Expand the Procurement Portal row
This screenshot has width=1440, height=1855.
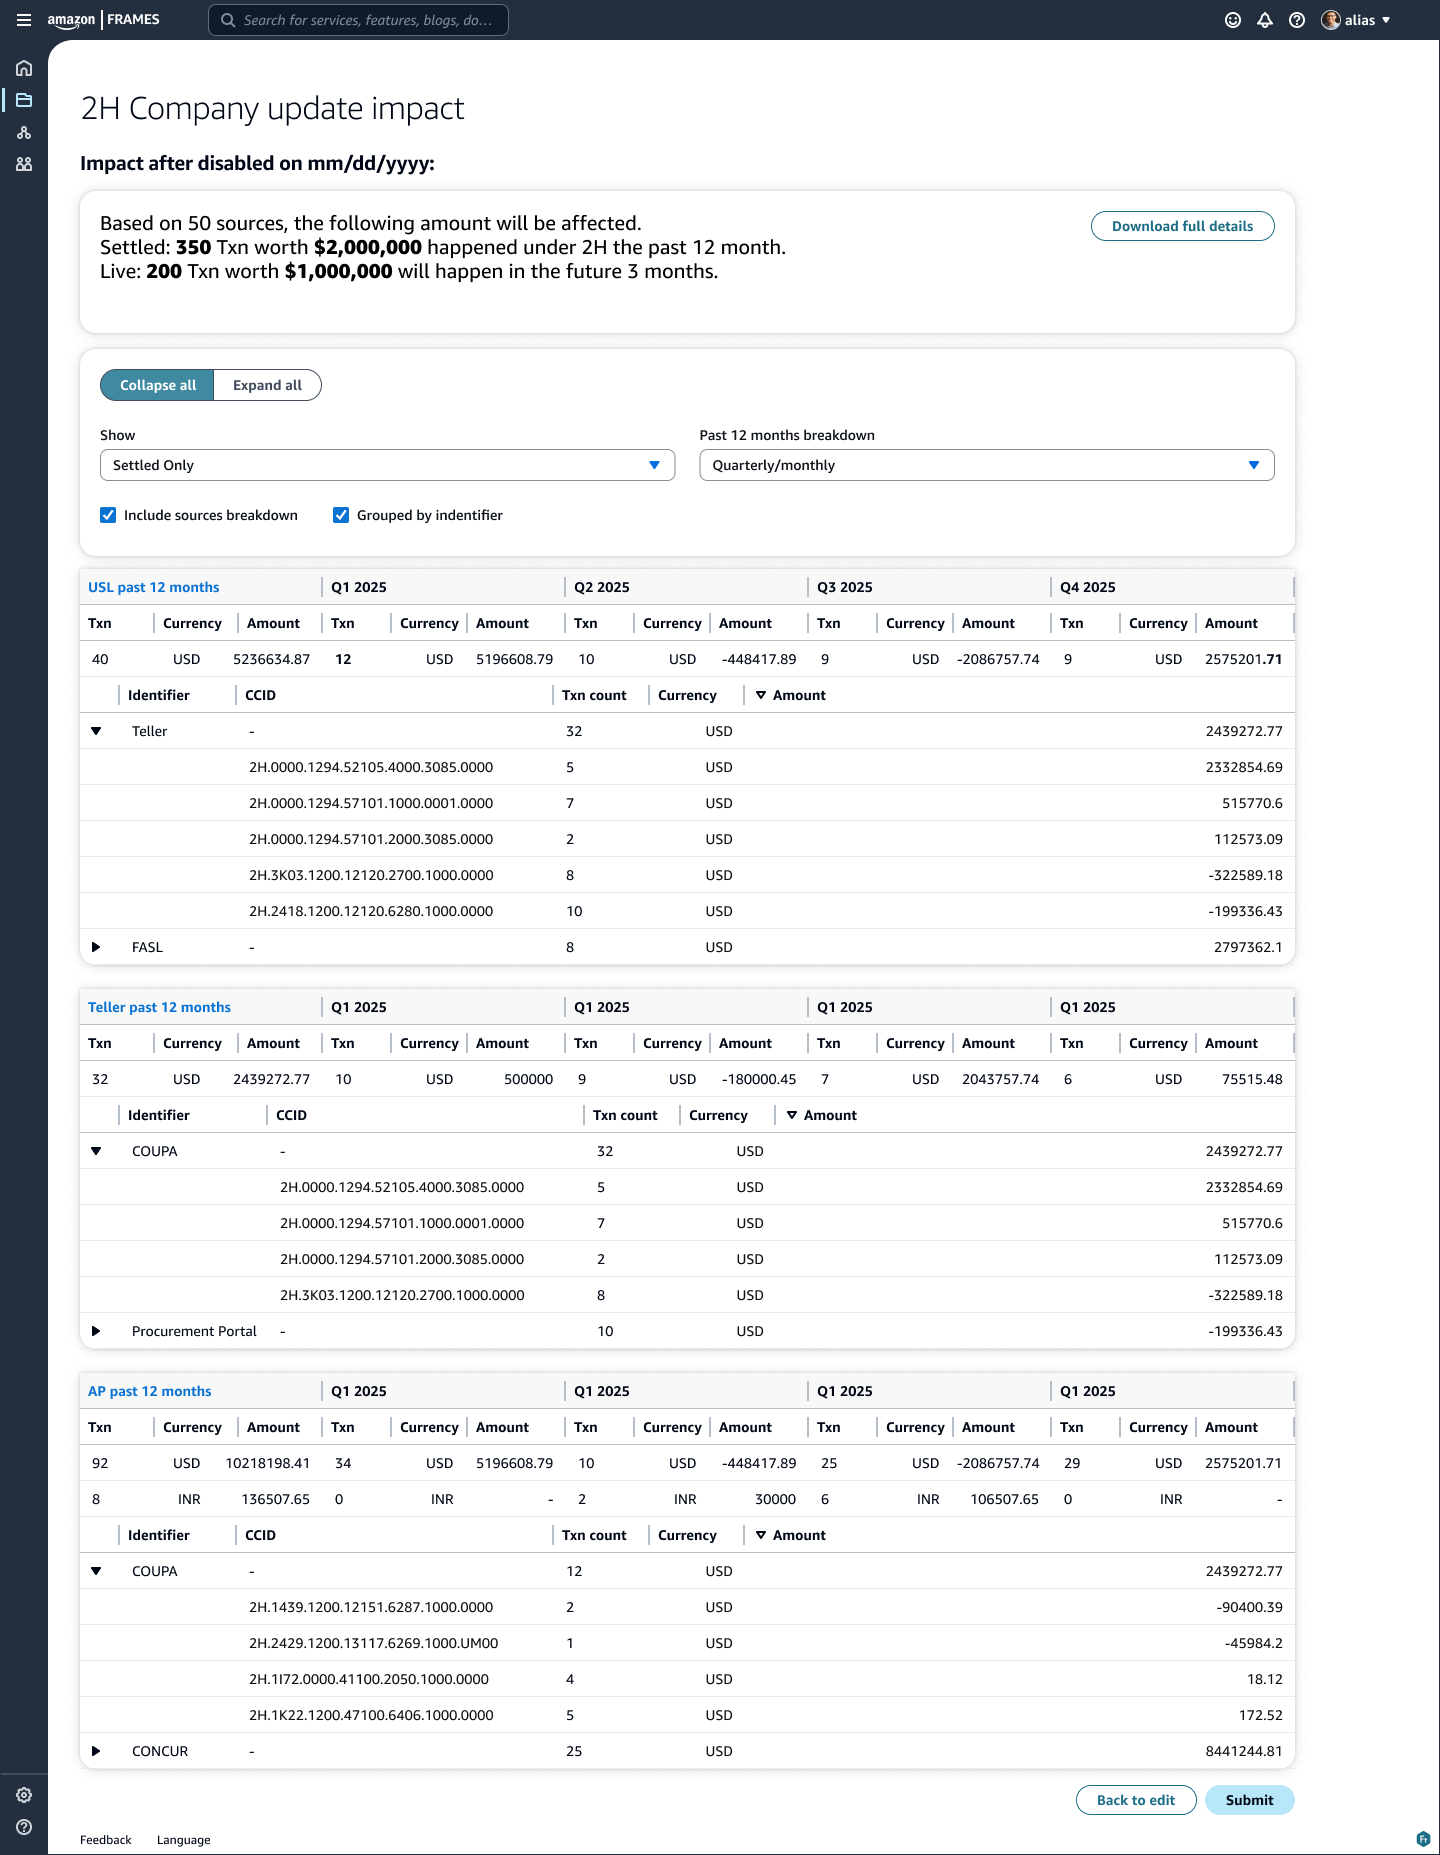(x=96, y=1331)
